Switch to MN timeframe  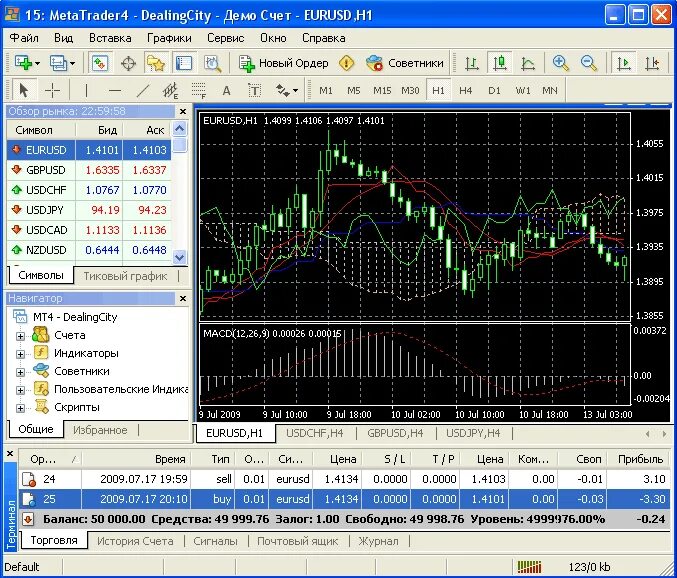[x=550, y=90]
